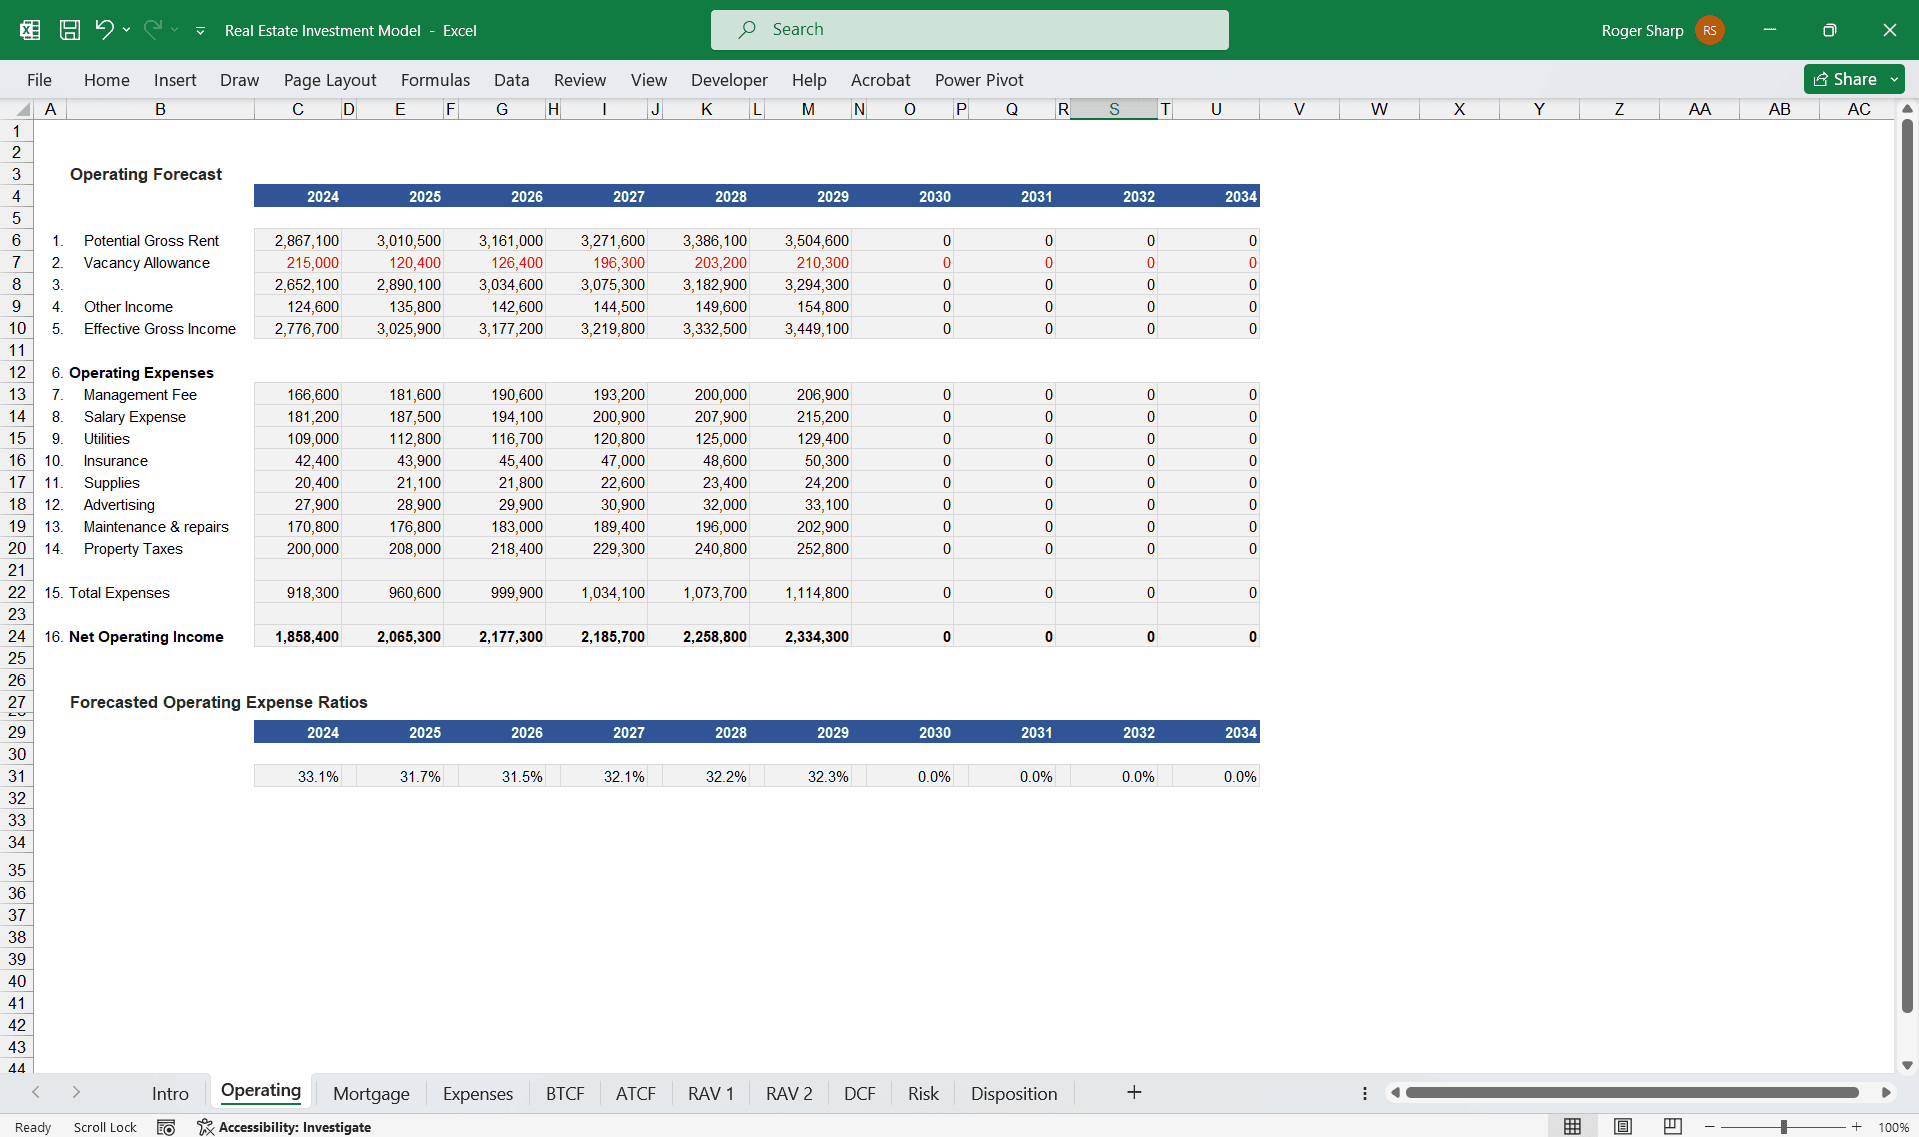The width and height of the screenshot is (1919, 1137).
Task: Switch to the DCF sheet tab
Action: pos(859,1094)
